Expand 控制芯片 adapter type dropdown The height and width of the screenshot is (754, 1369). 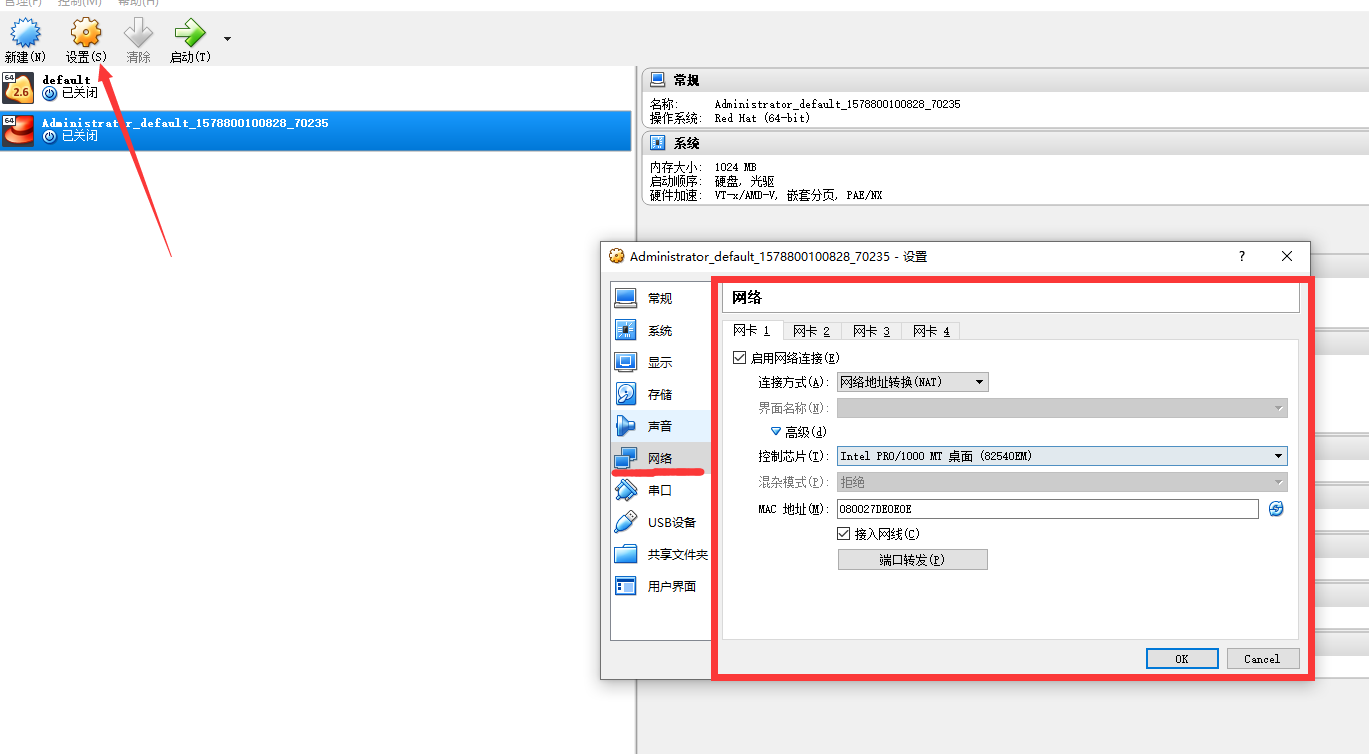click(1061, 456)
